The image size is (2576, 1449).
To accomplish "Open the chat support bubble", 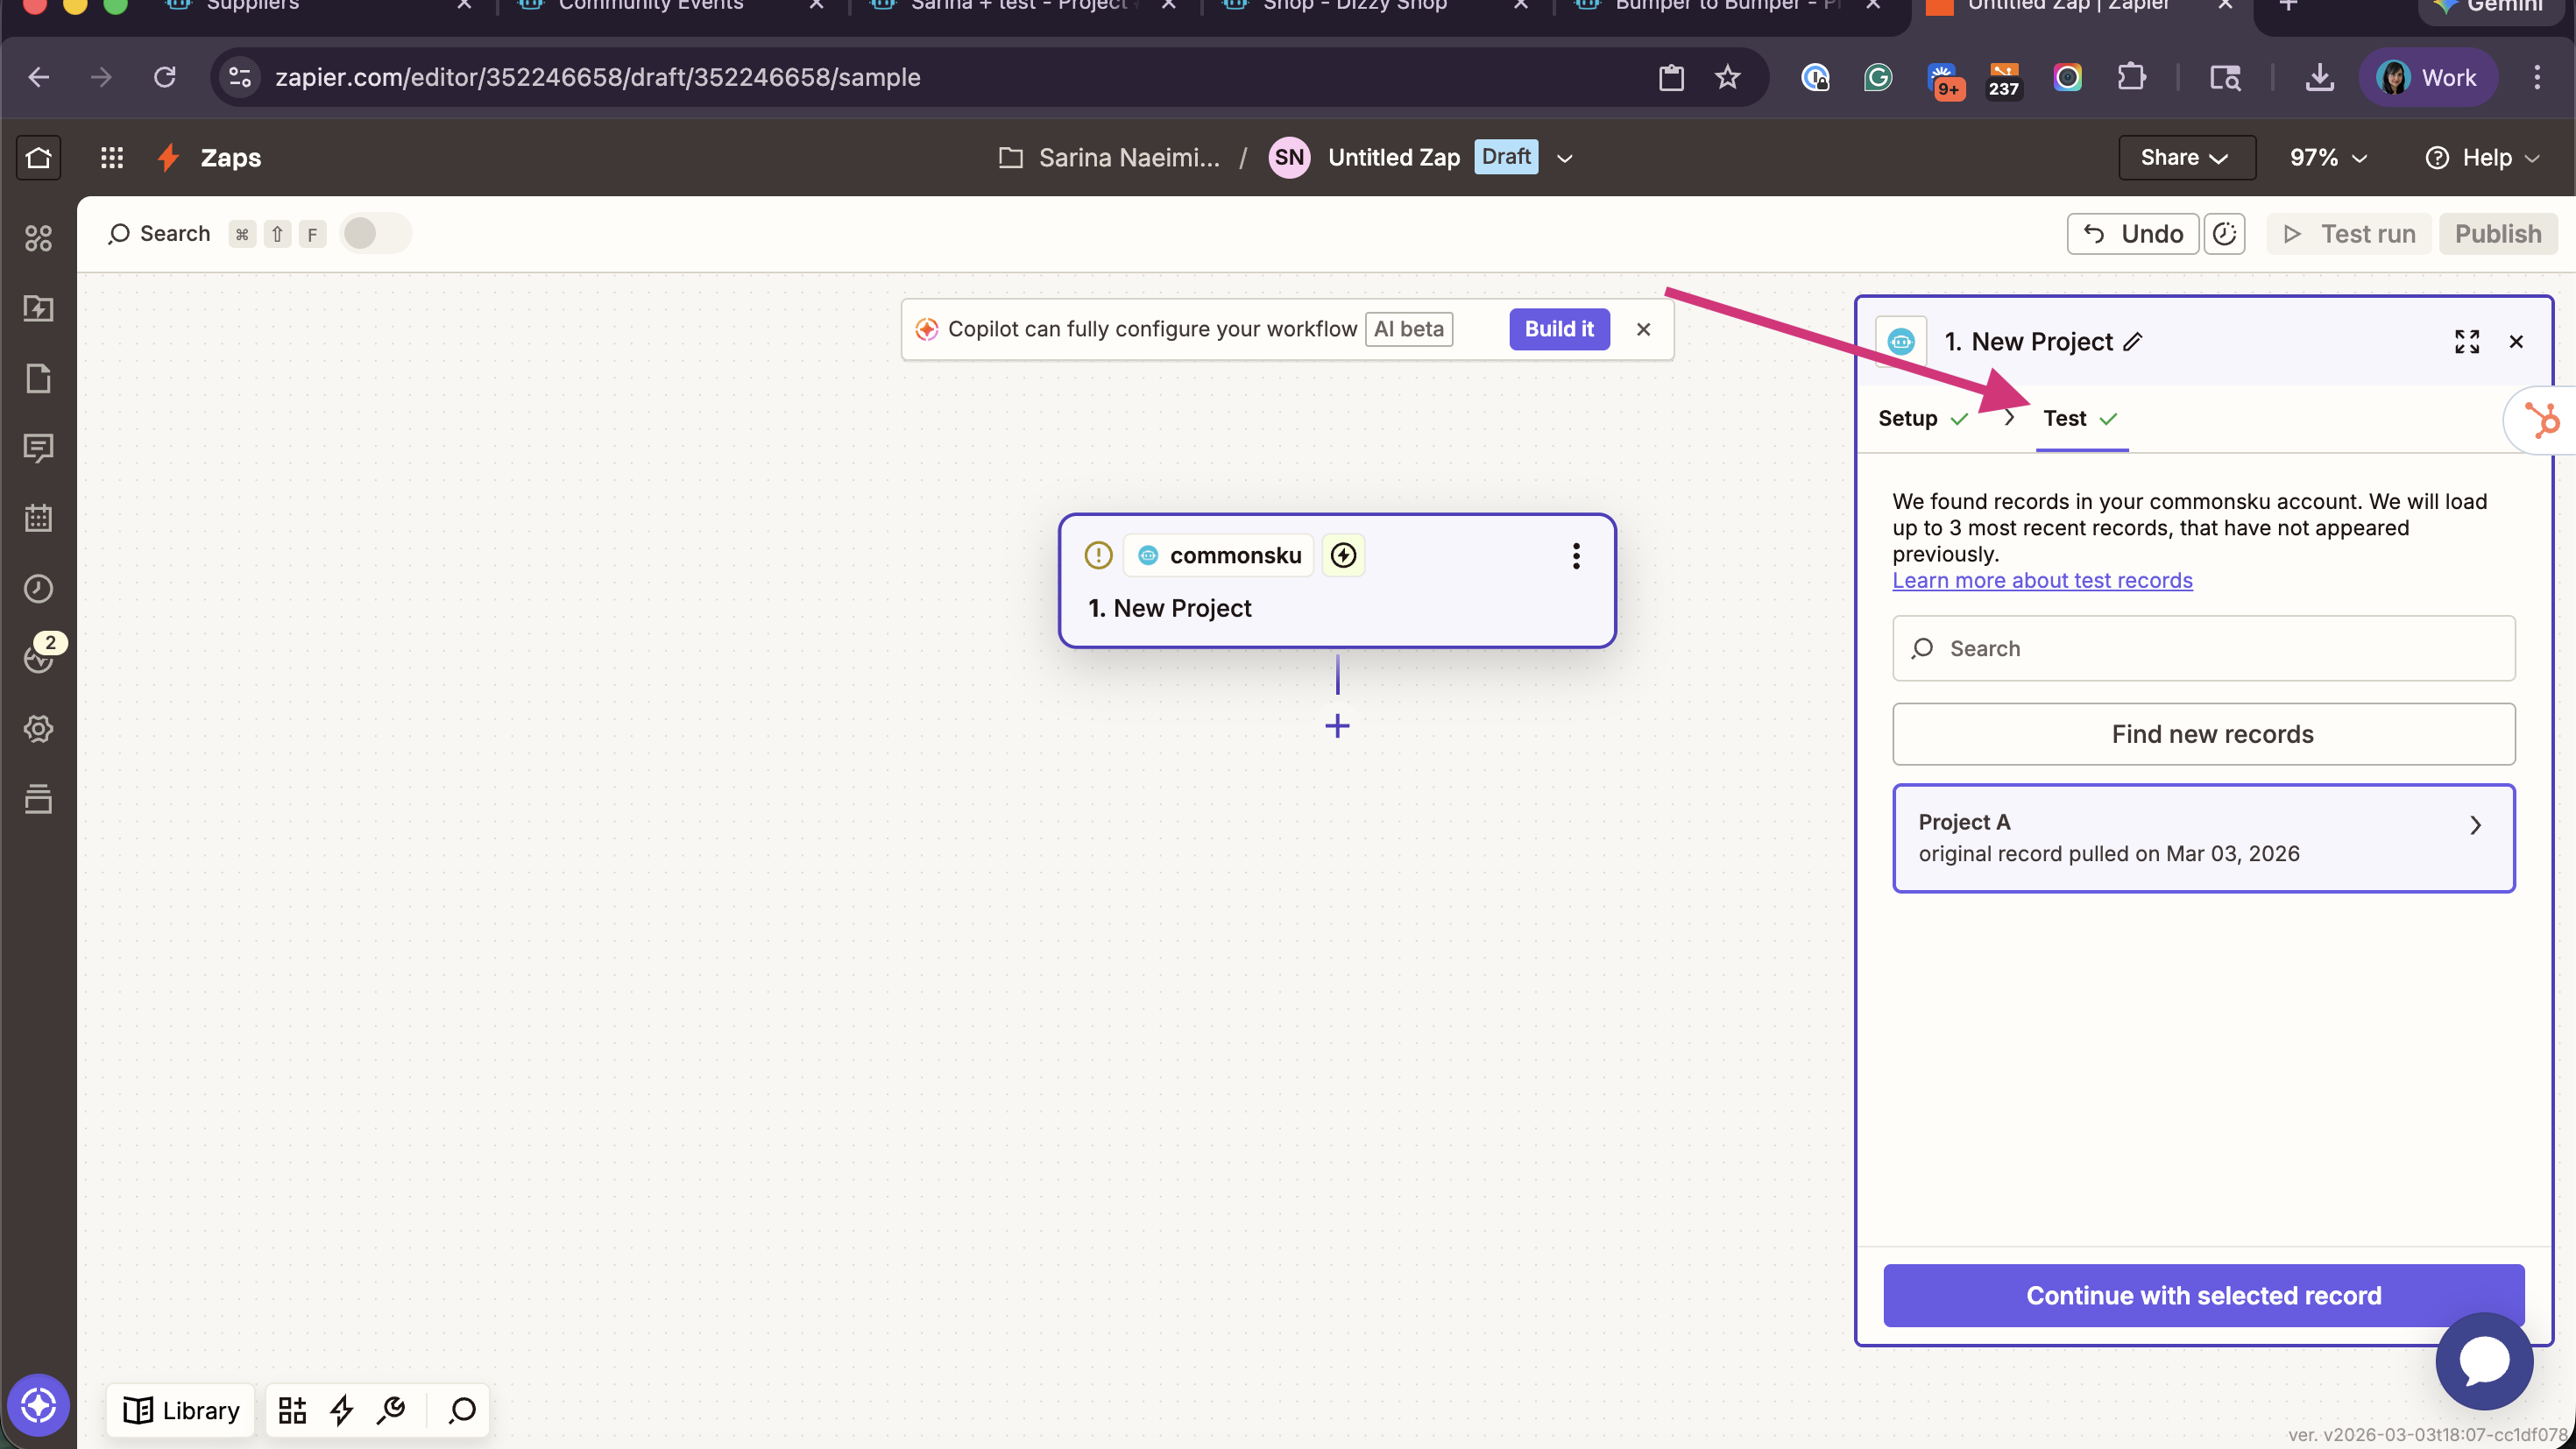I will pyautogui.click(x=2484, y=1361).
